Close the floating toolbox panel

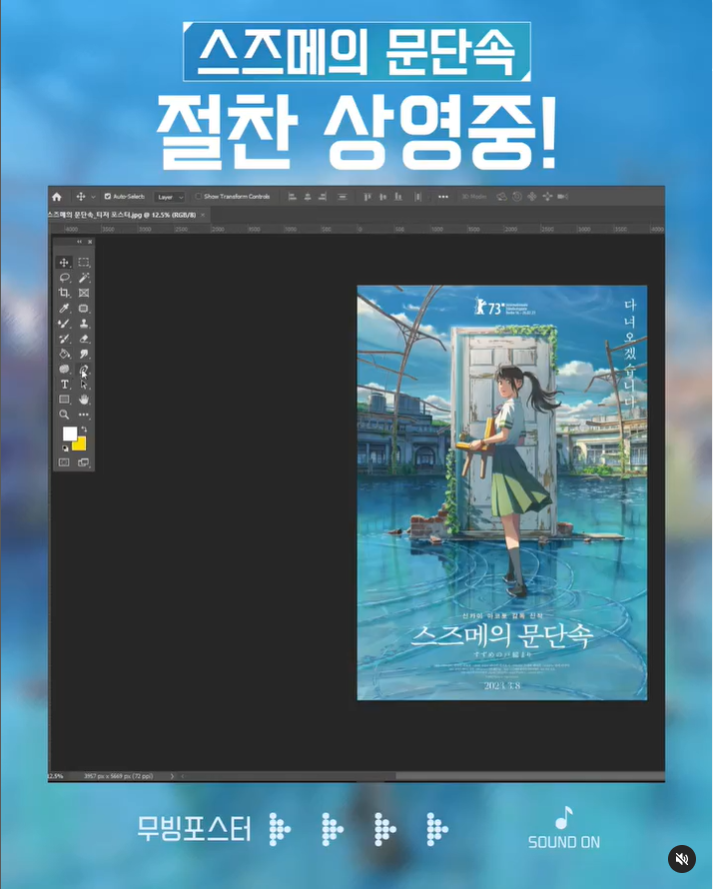point(90,242)
